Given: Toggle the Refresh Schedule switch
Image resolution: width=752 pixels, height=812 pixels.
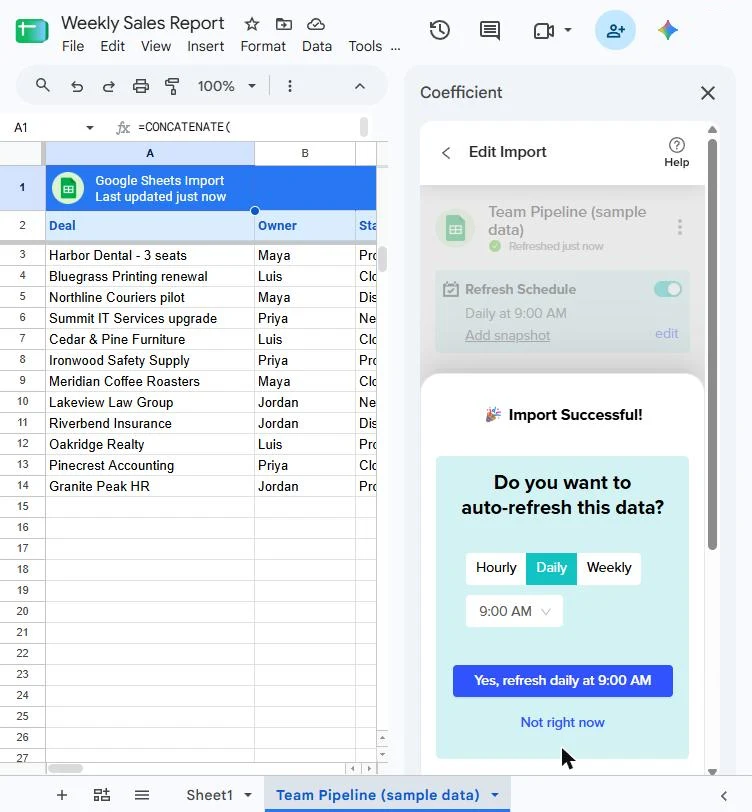Looking at the screenshot, I should pyautogui.click(x=668, y=289).
